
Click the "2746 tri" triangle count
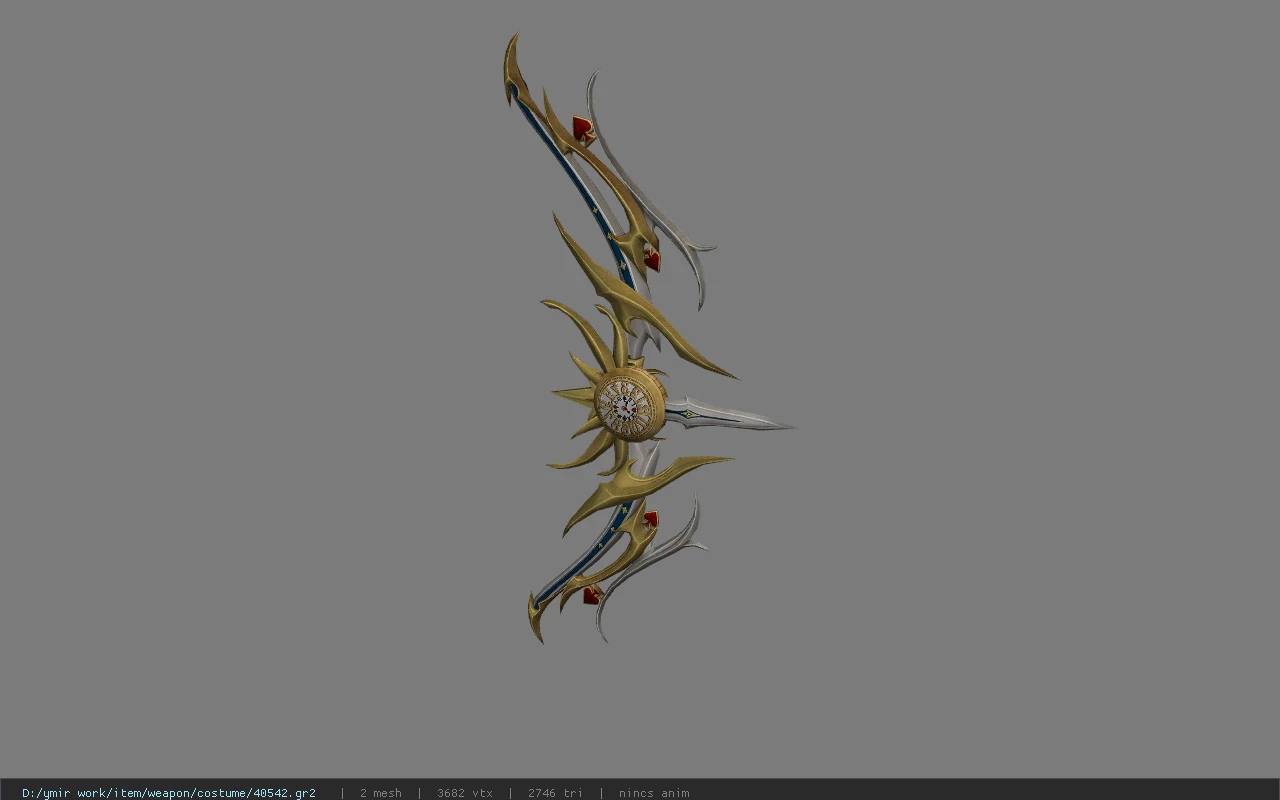[555, 793]
